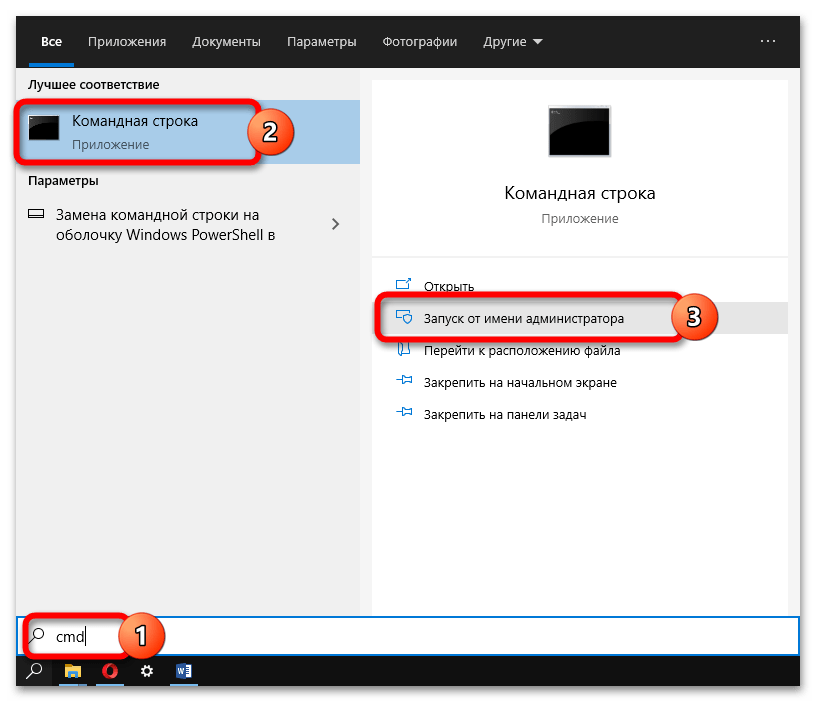
Task: Select the Параметры filter tab
Action: (321, 42)
